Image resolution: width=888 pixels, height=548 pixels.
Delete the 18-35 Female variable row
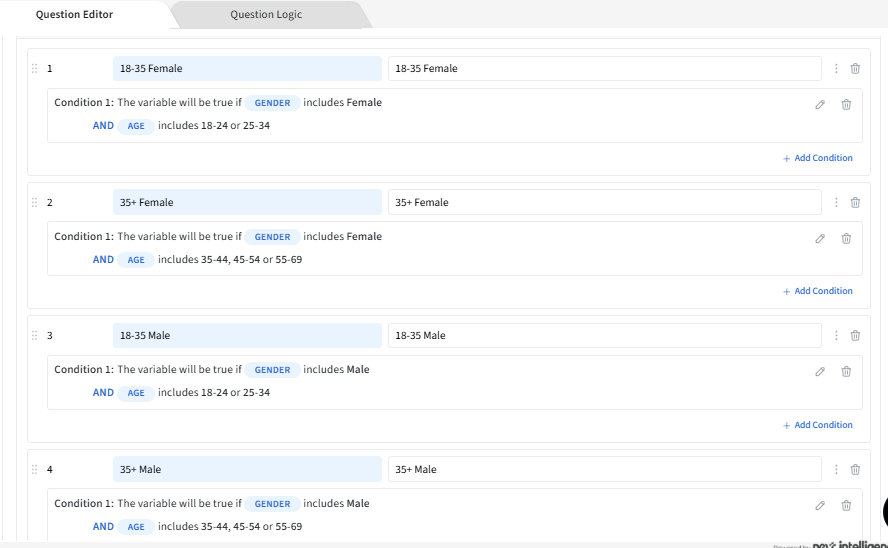tap(855, 69)
